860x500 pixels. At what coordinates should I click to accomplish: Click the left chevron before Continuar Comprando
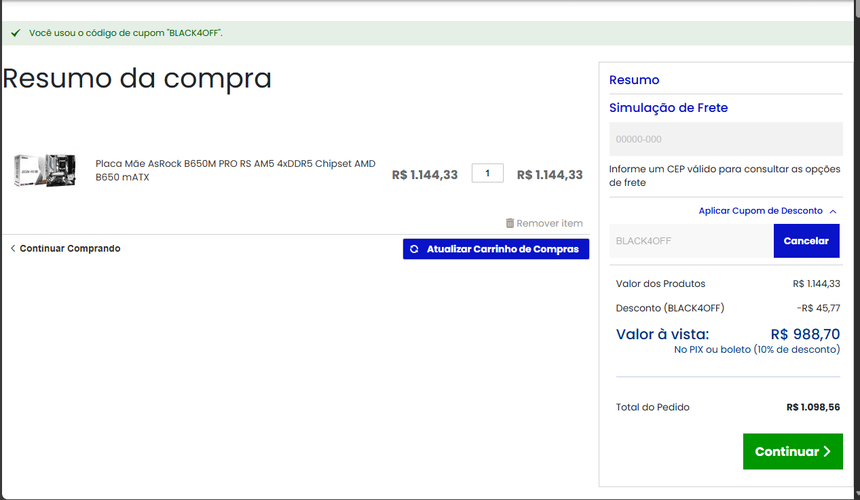click(12, 248)
